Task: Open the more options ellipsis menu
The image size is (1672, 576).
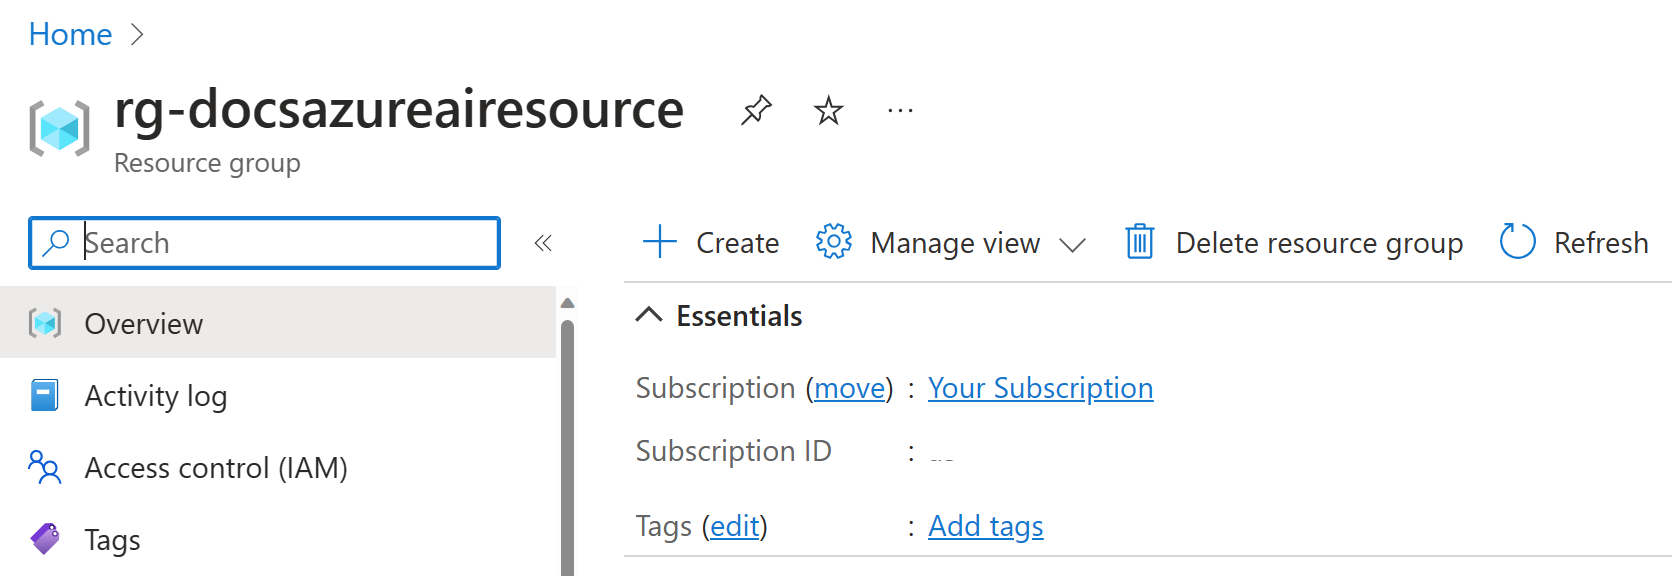Action: click(x=900, y=110)
